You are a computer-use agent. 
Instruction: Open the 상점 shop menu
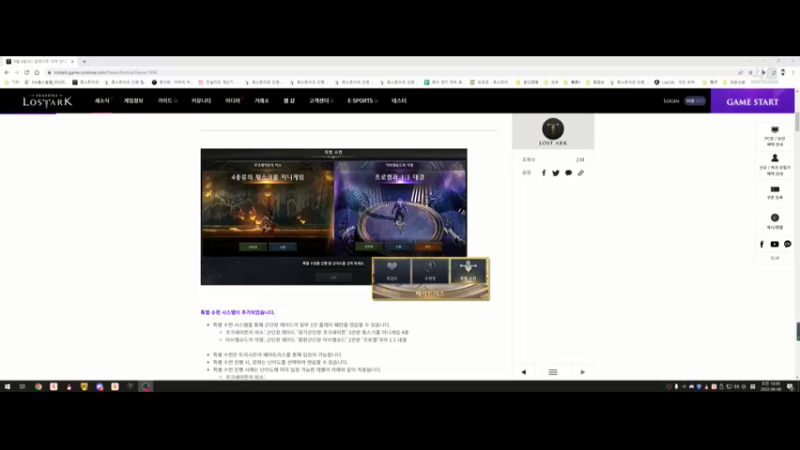coord(289,101)
